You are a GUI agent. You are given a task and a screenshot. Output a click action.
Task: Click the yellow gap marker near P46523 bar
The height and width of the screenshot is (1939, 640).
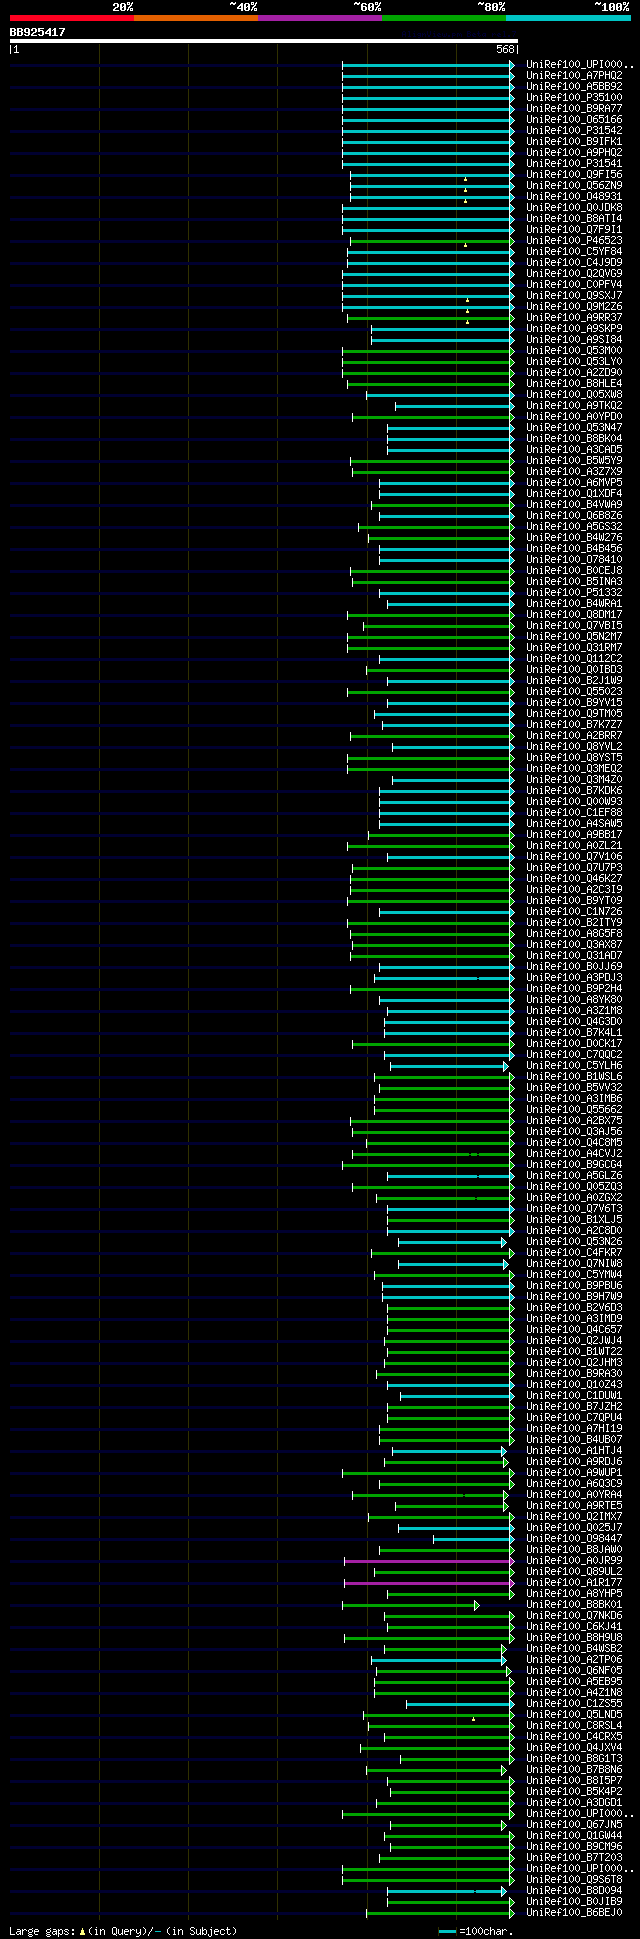[x=465, y=244]
